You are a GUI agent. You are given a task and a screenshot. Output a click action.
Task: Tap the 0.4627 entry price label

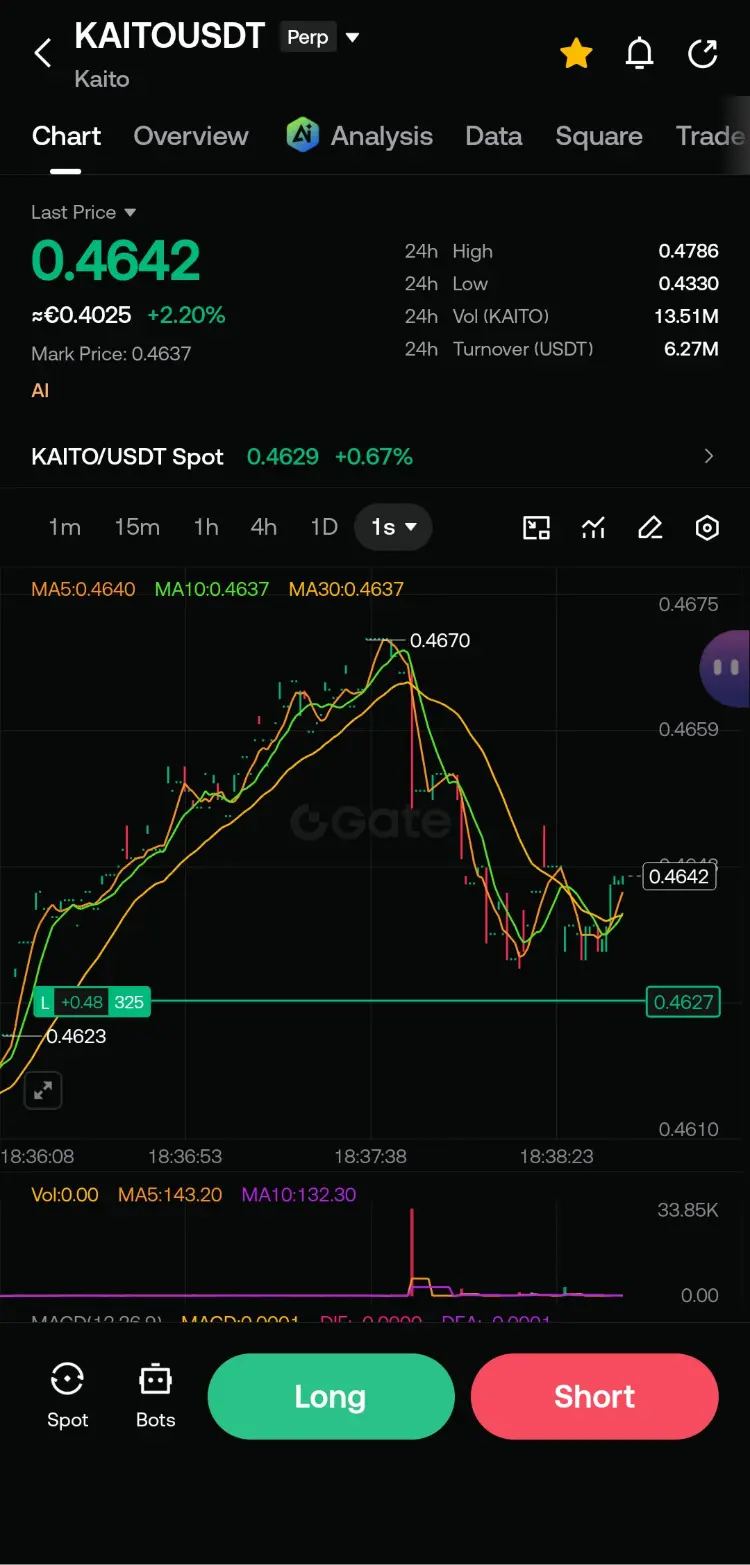pos(684,1002)
